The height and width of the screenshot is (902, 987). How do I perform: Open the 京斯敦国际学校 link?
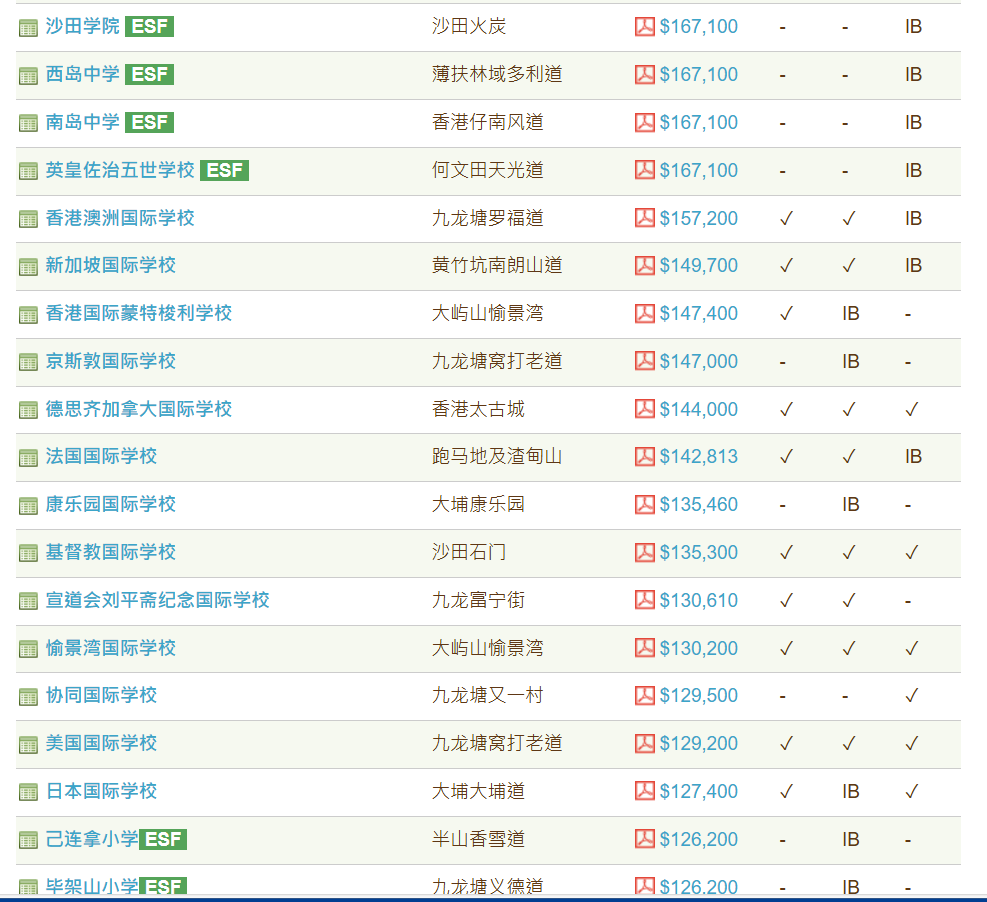110,361
